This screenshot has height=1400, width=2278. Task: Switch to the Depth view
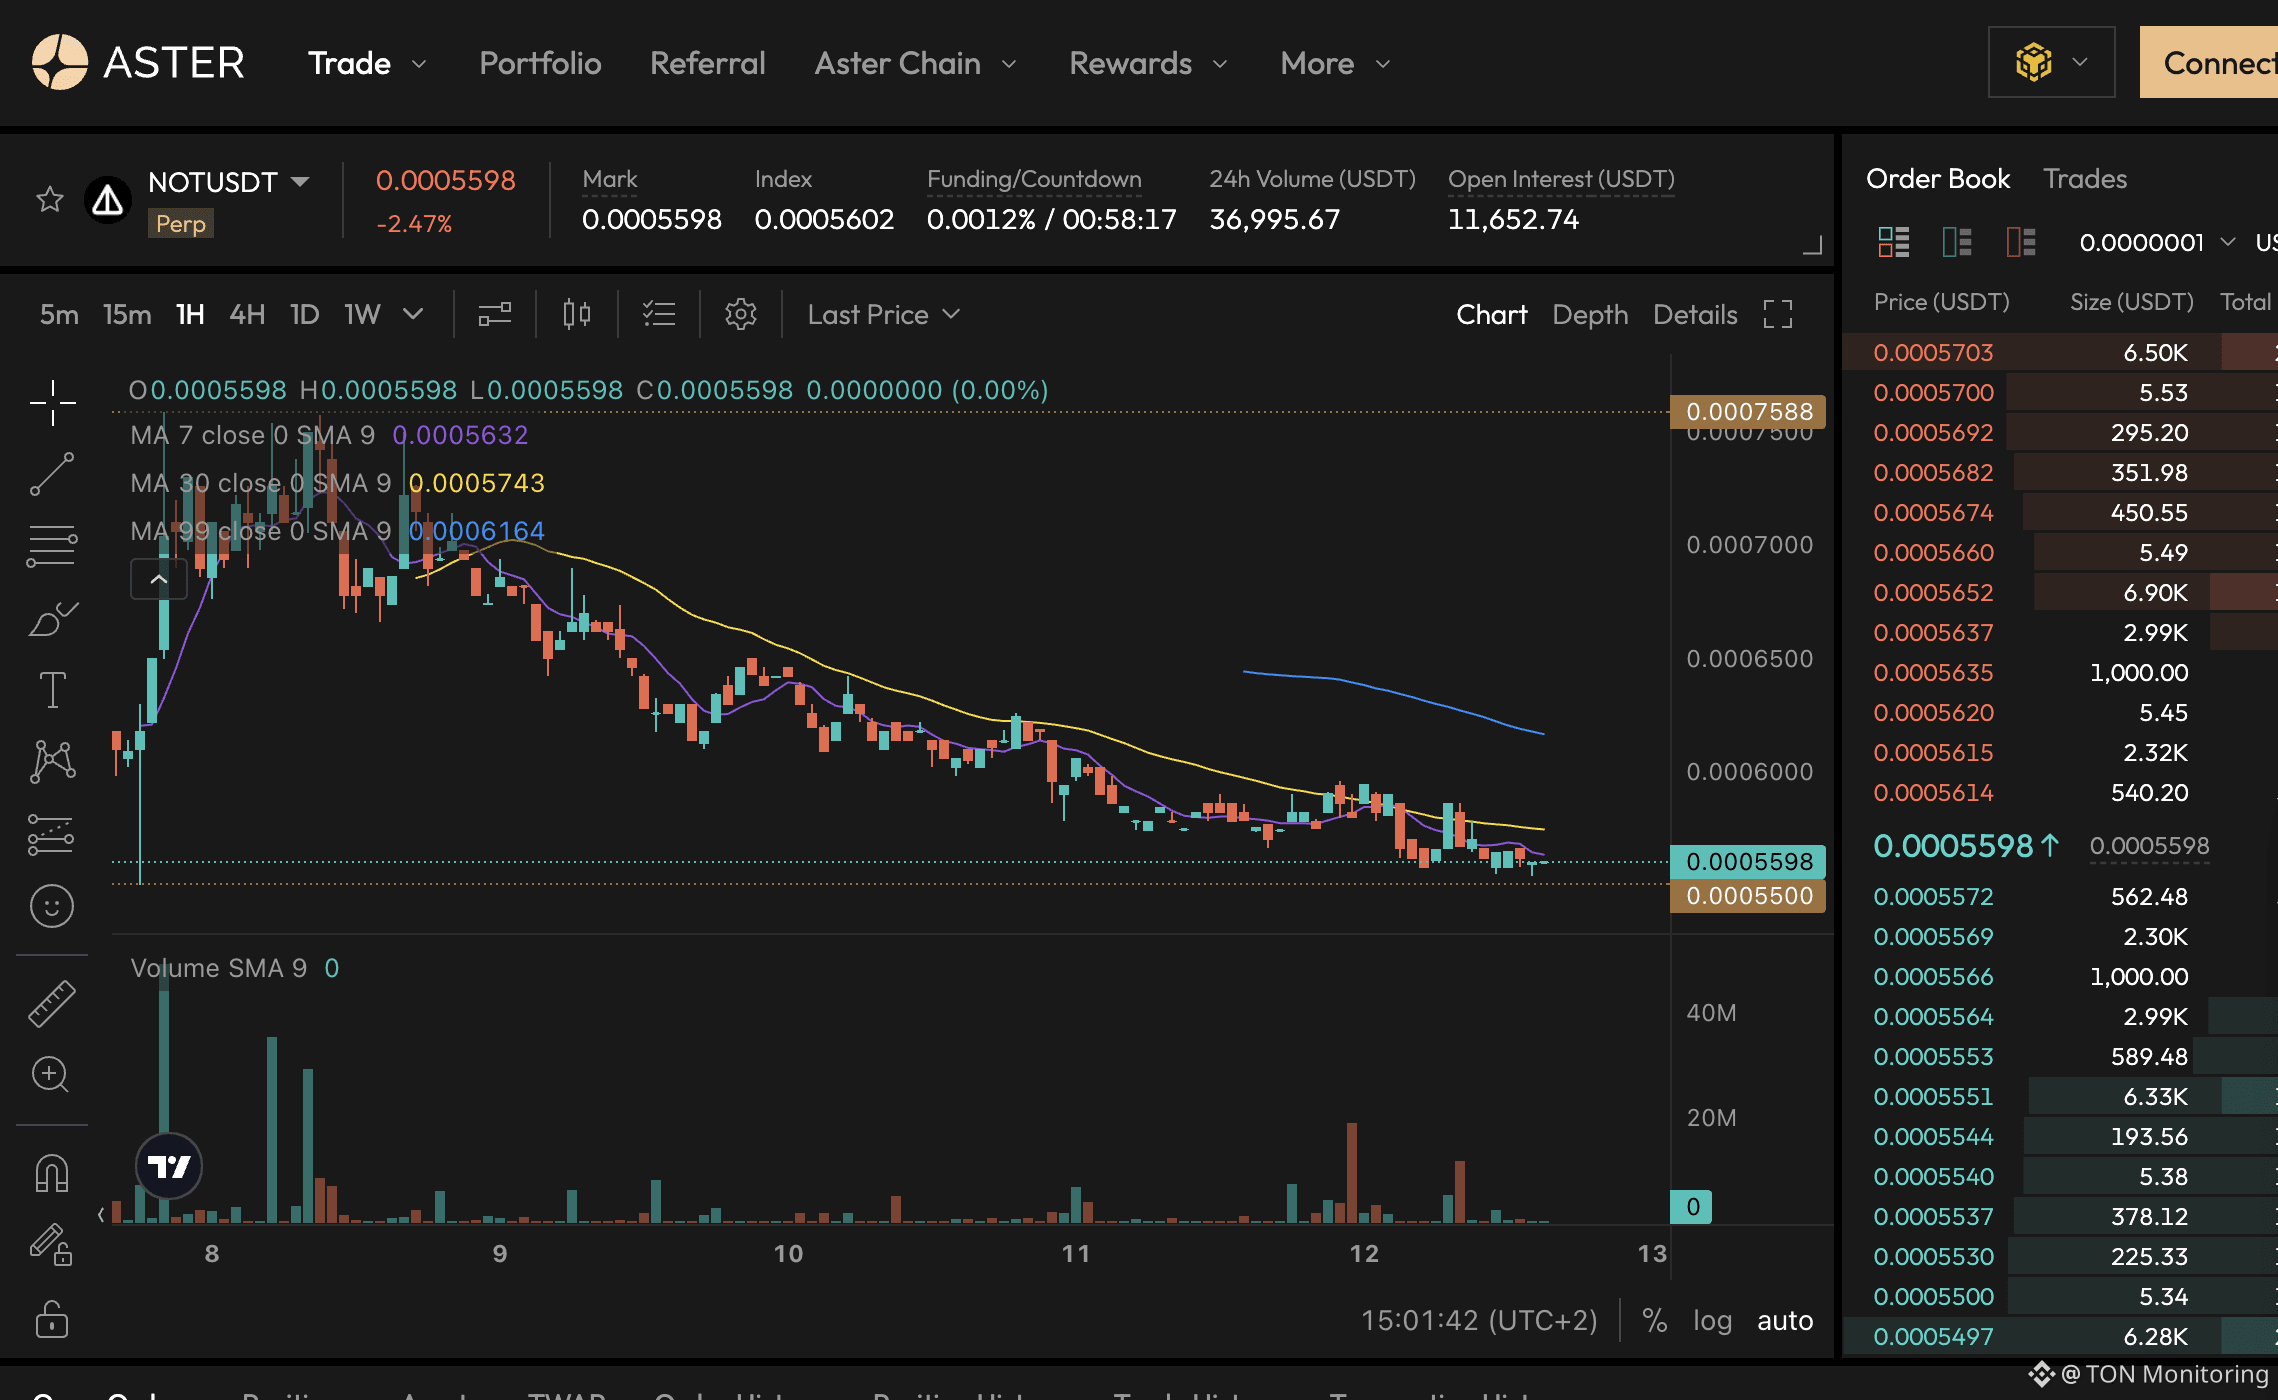tap(1590, 314)
